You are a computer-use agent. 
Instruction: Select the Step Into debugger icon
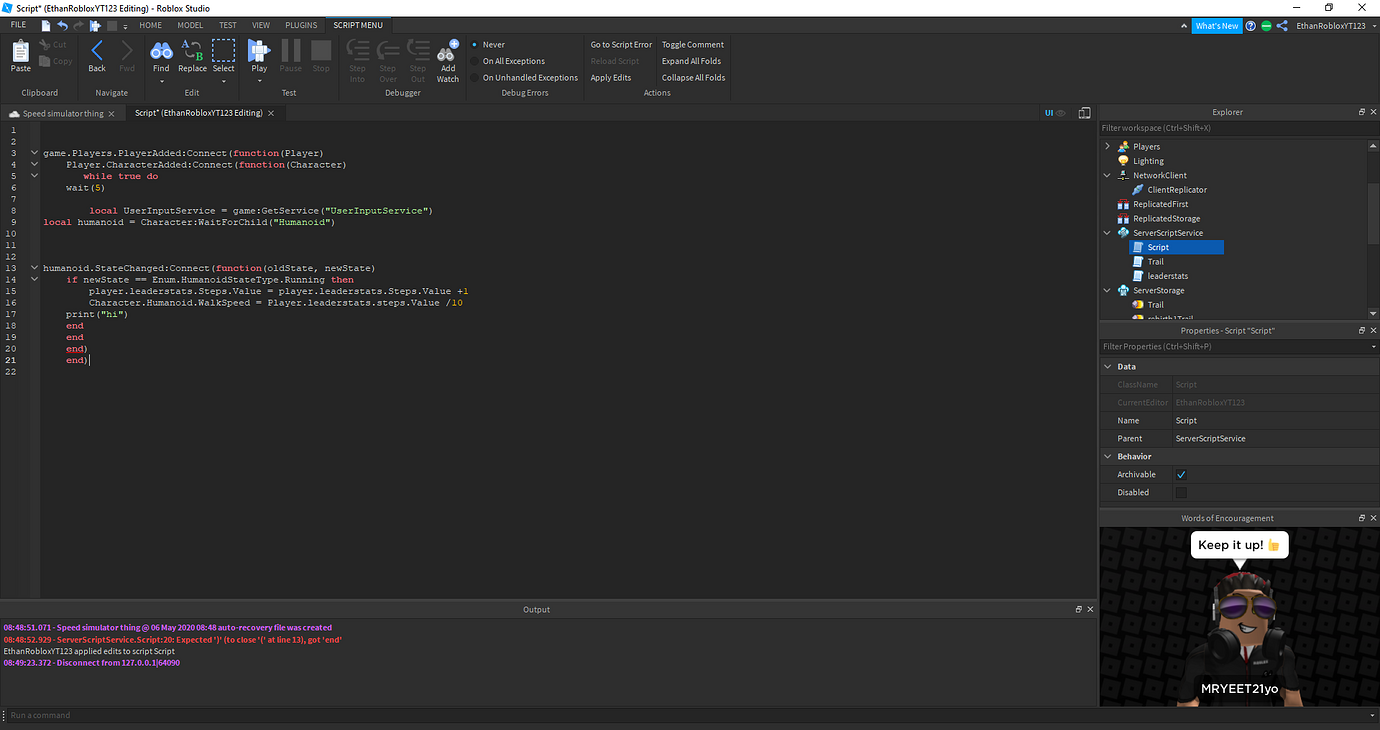357,56
